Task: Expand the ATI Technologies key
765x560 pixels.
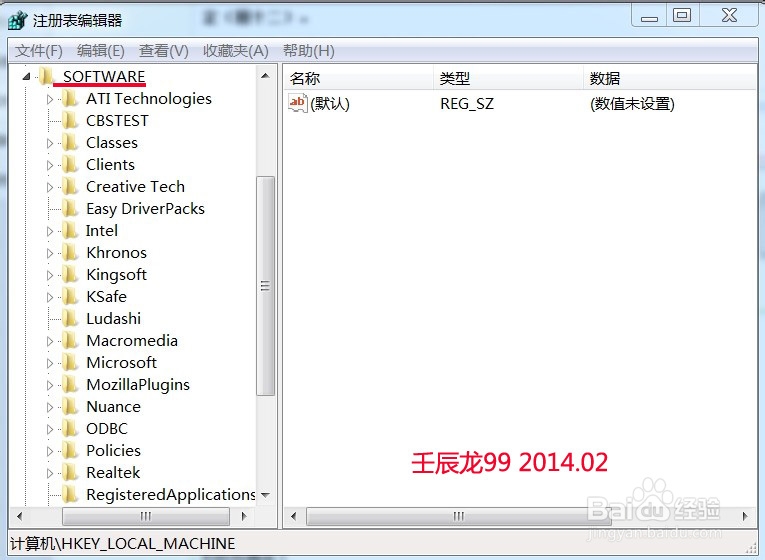Action: [x=50, y=100]
